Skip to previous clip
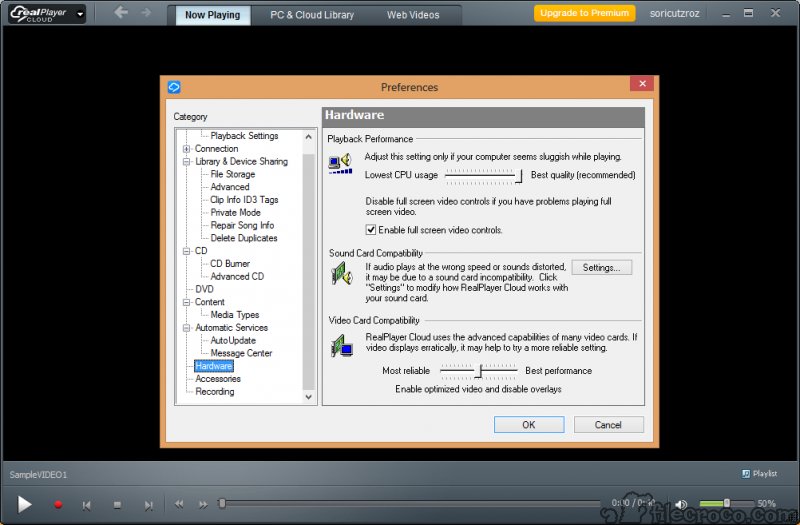The image size is (800, 525). point(87,505)
